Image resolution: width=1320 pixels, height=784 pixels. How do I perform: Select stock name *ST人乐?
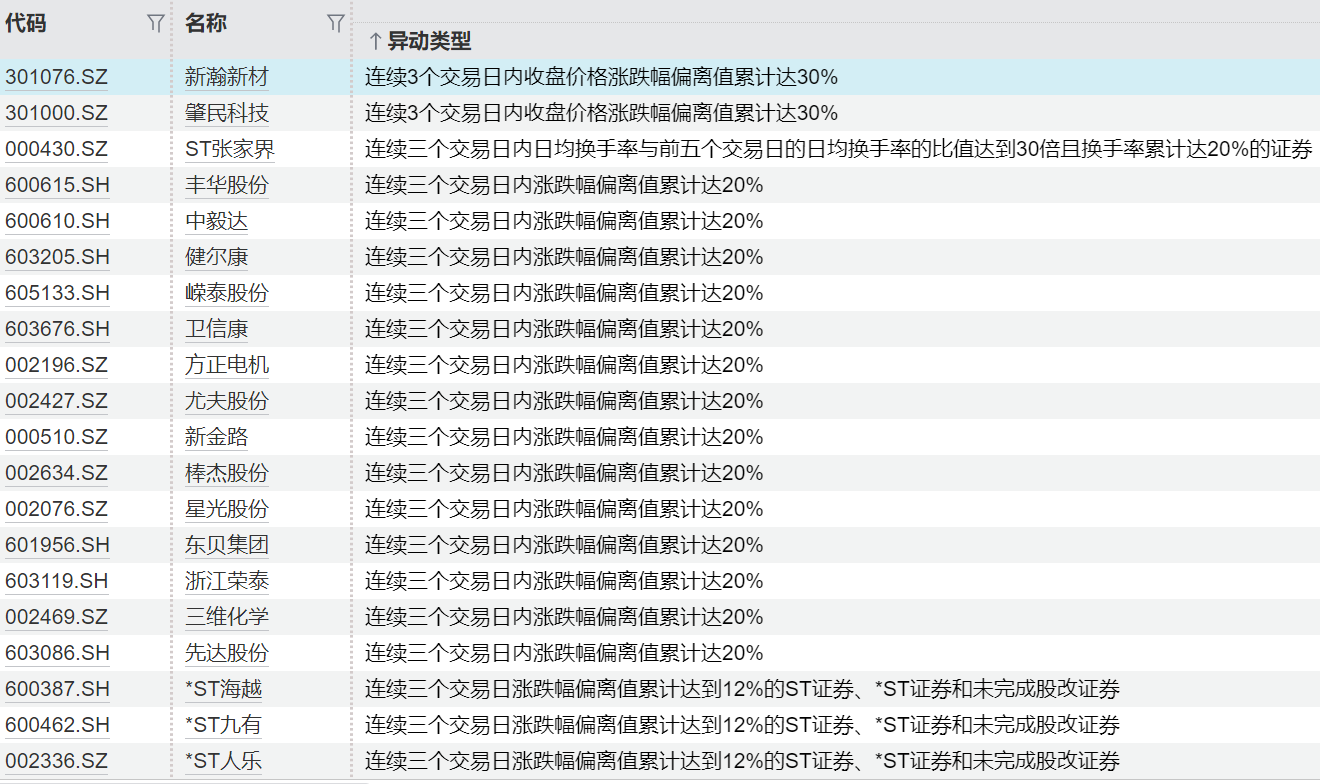[224, 761]
